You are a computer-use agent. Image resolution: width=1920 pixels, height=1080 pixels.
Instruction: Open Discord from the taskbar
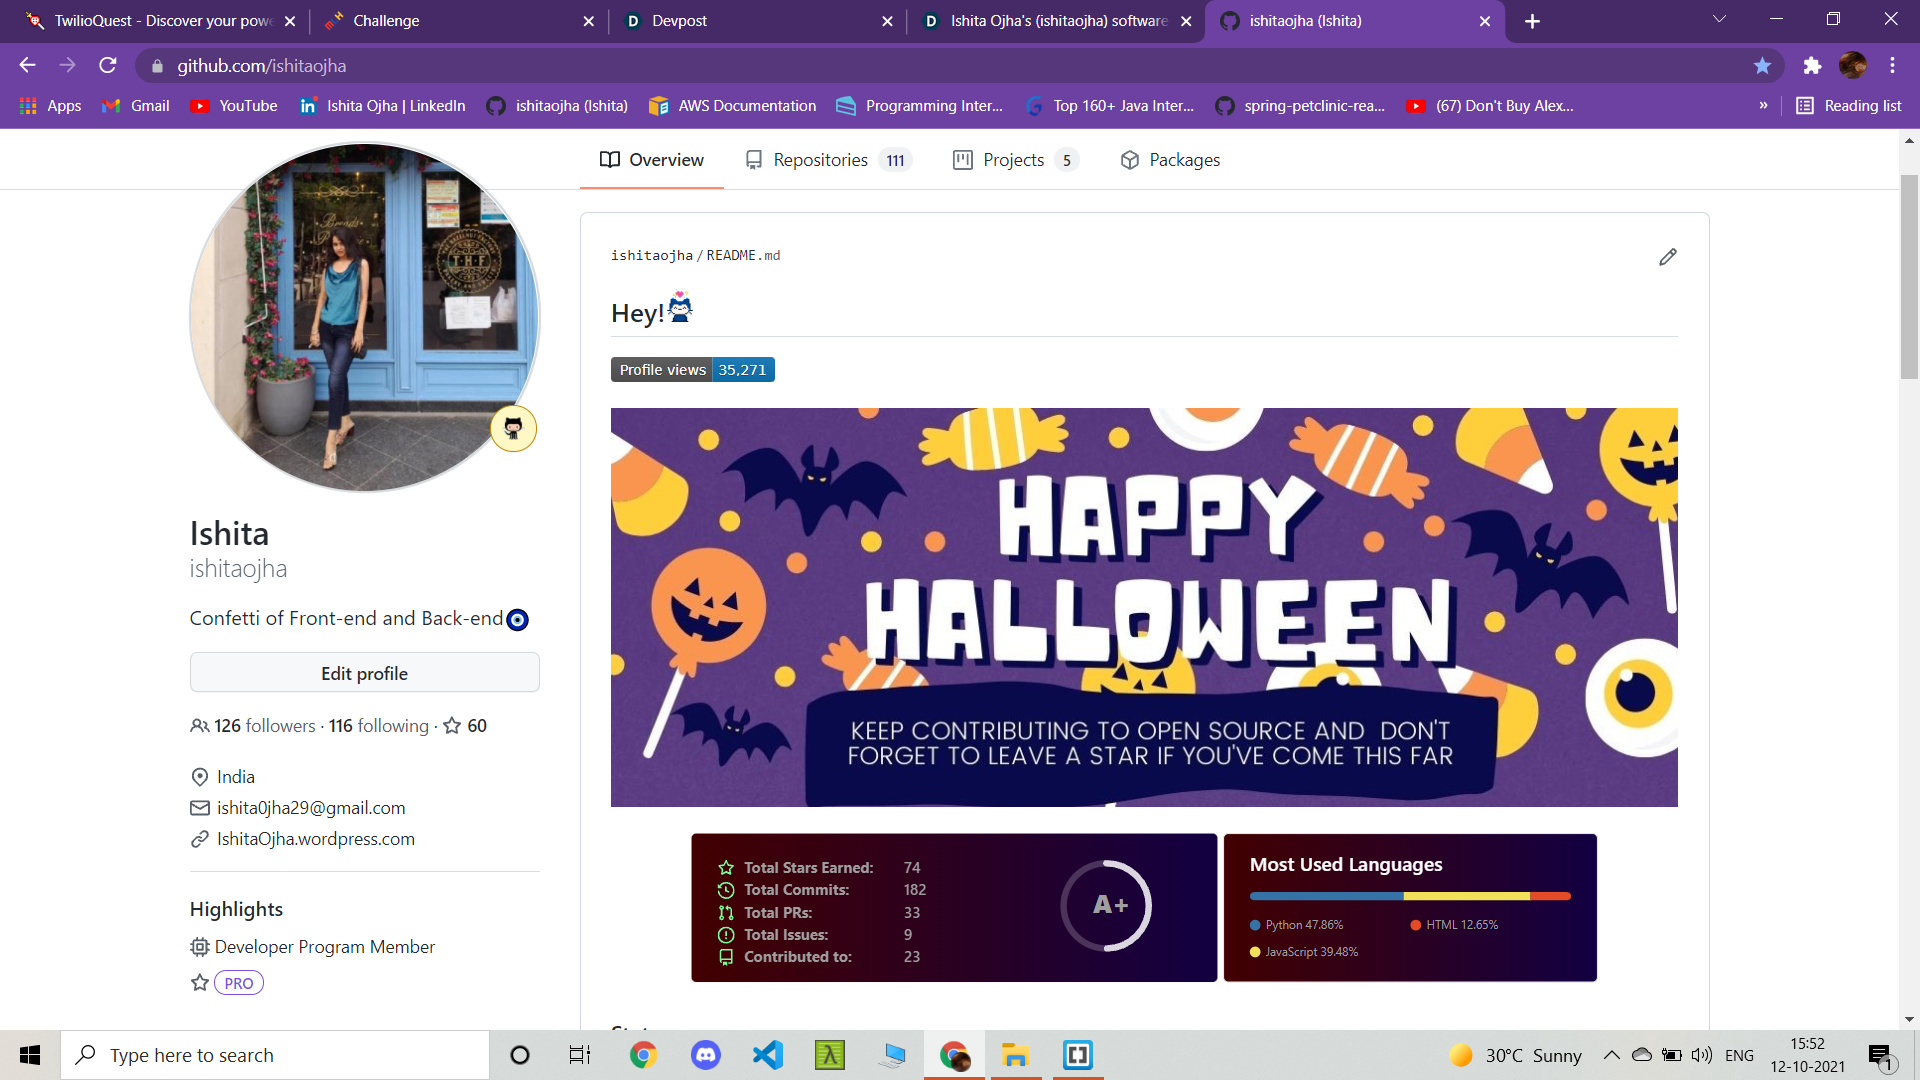point(706,1055)
